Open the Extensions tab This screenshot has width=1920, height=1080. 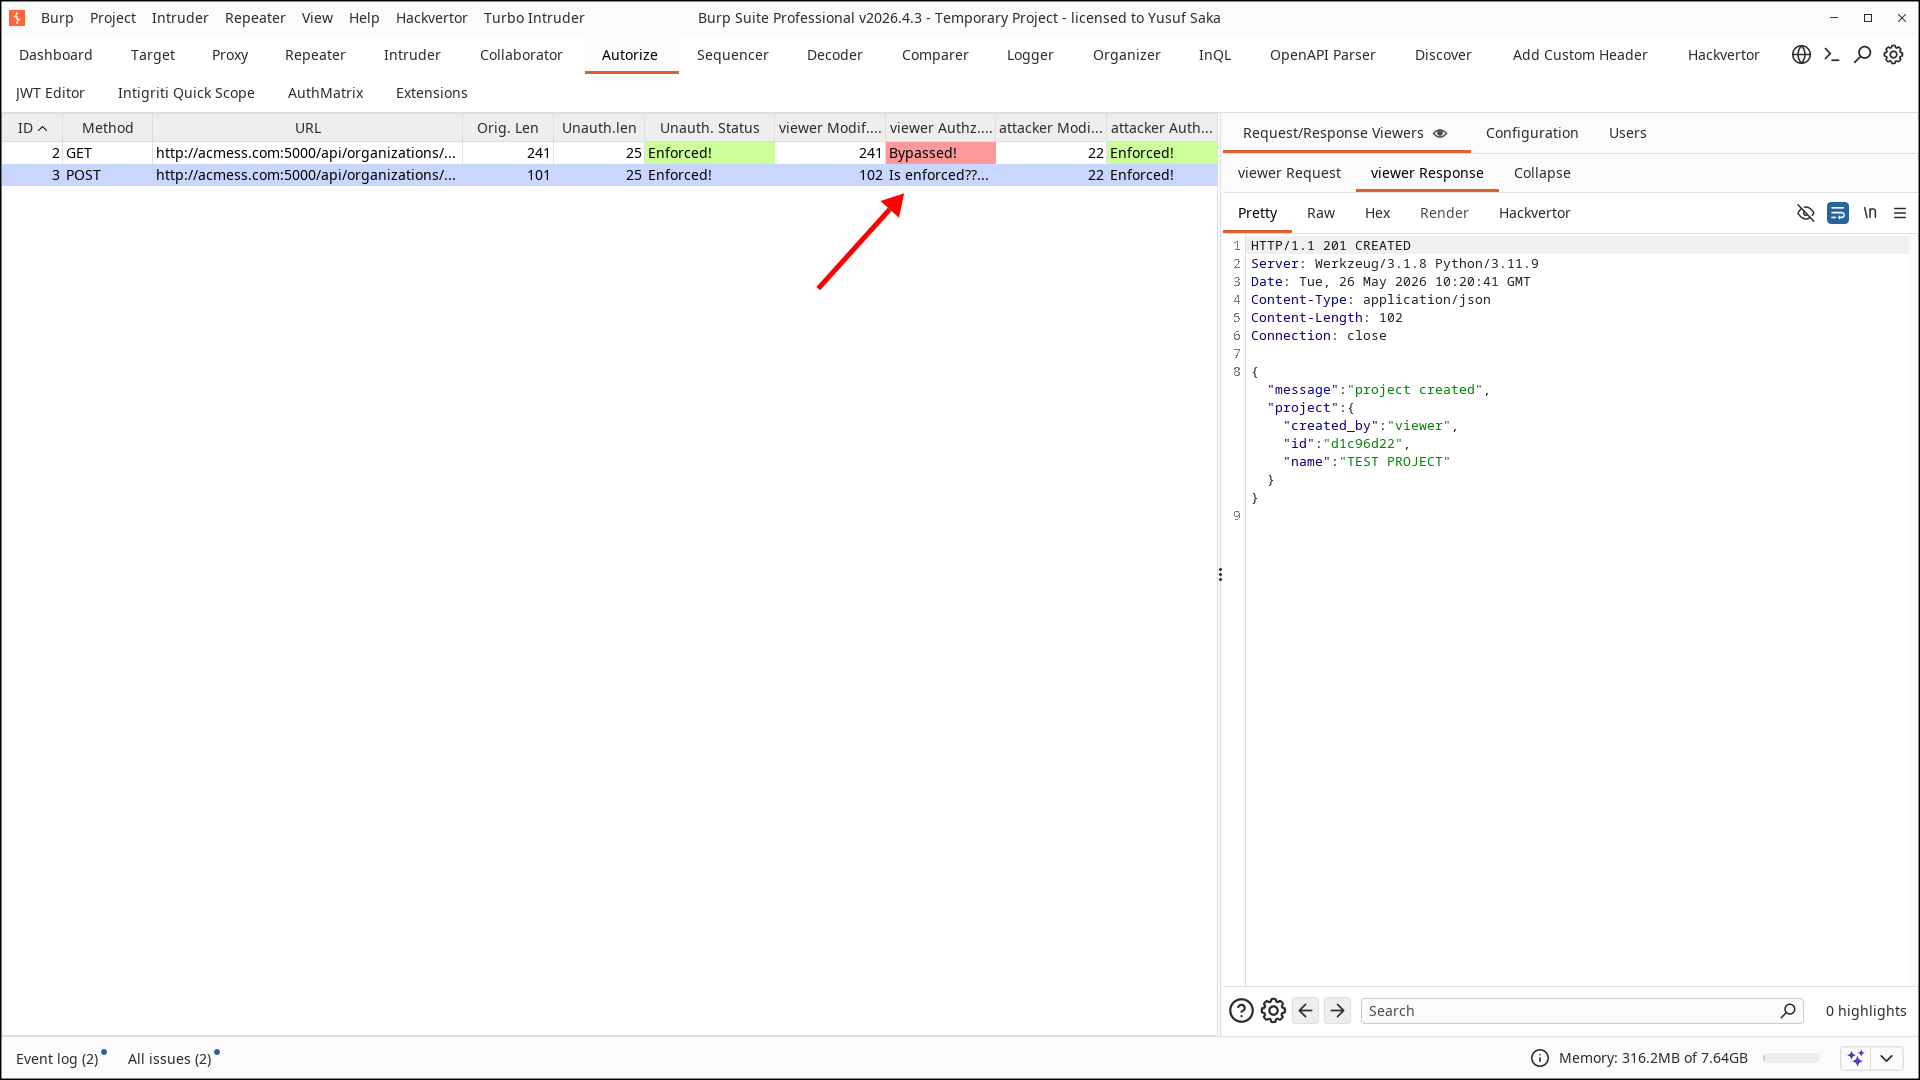tap(432, 93)
